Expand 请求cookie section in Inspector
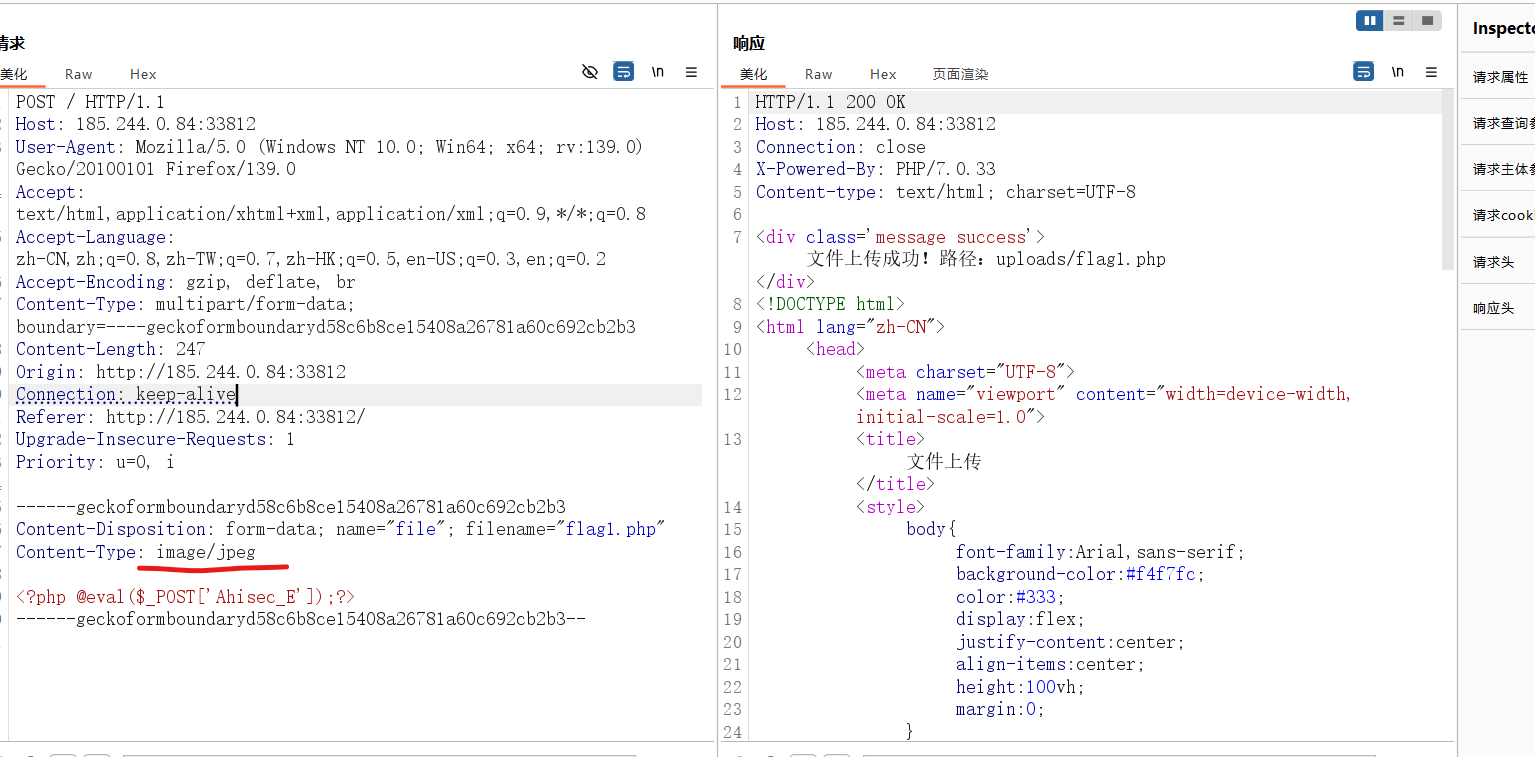 [x=1498, y=215]
